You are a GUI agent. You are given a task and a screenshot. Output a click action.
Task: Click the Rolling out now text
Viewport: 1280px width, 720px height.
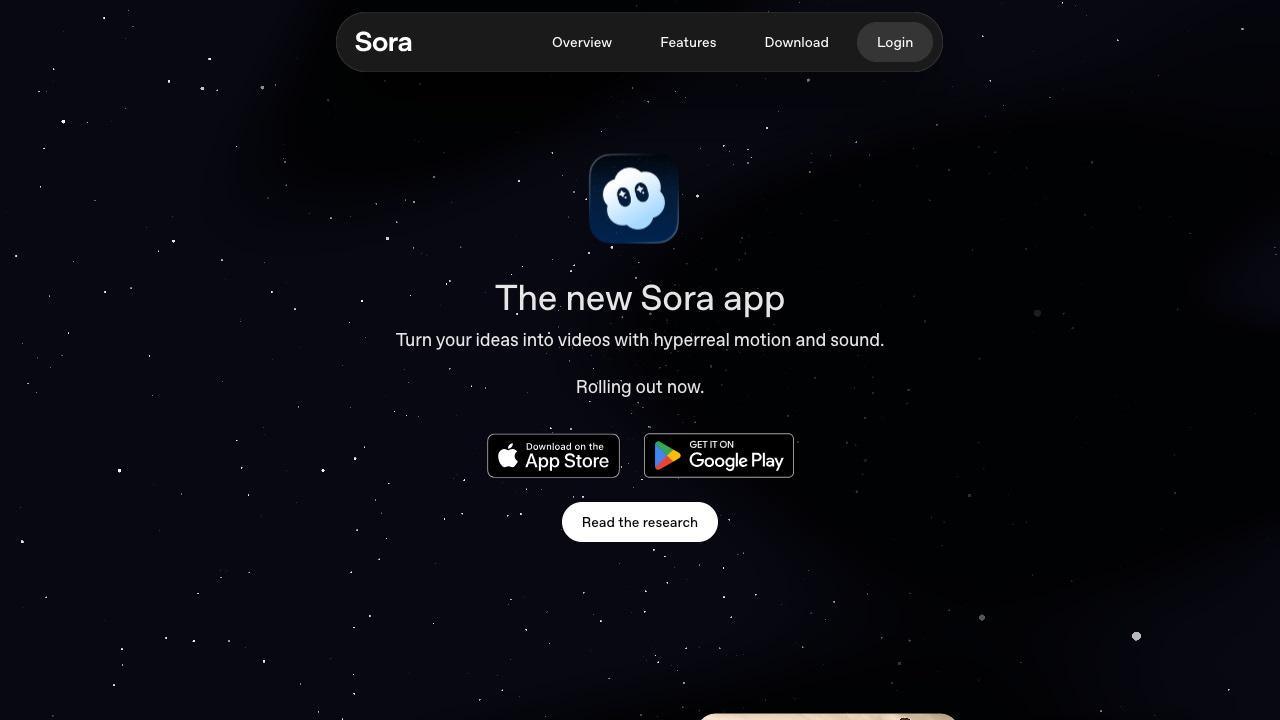point(640,387)
